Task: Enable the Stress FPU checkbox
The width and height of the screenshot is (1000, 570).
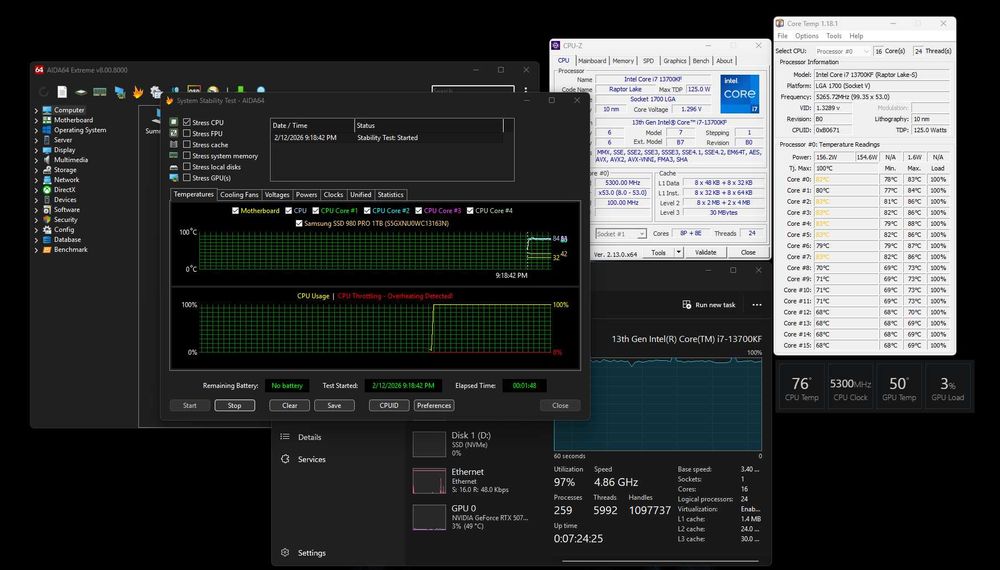Action: 187,133
